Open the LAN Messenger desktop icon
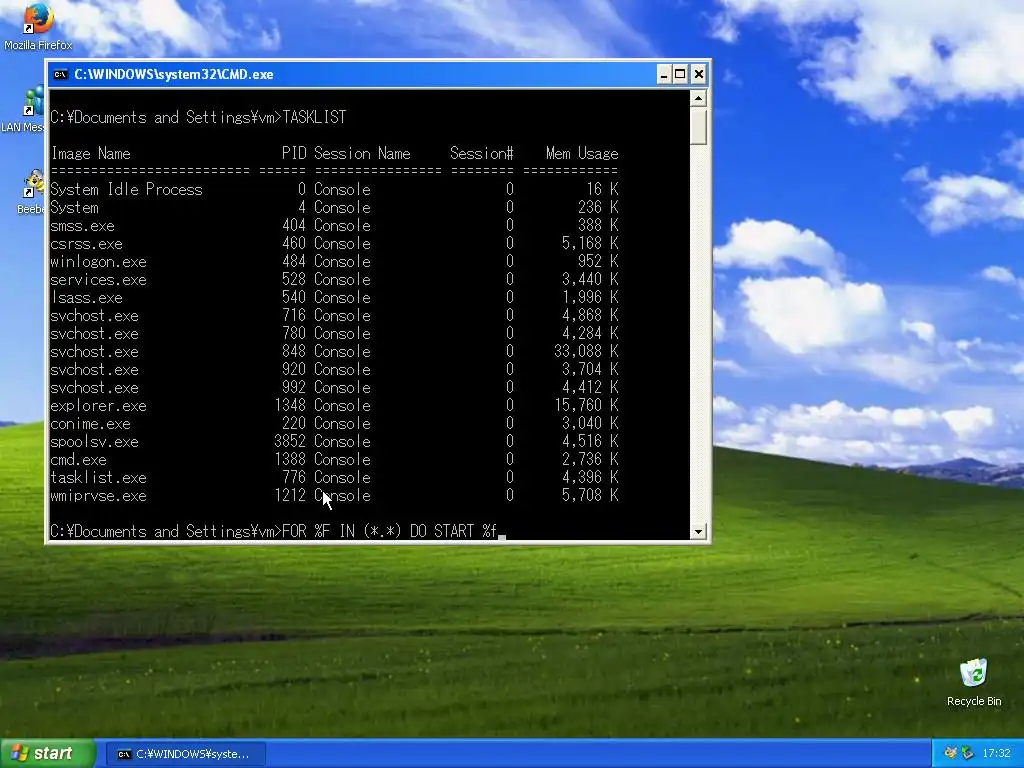This screenshot has height=768, width=1024. pos(26,110)
